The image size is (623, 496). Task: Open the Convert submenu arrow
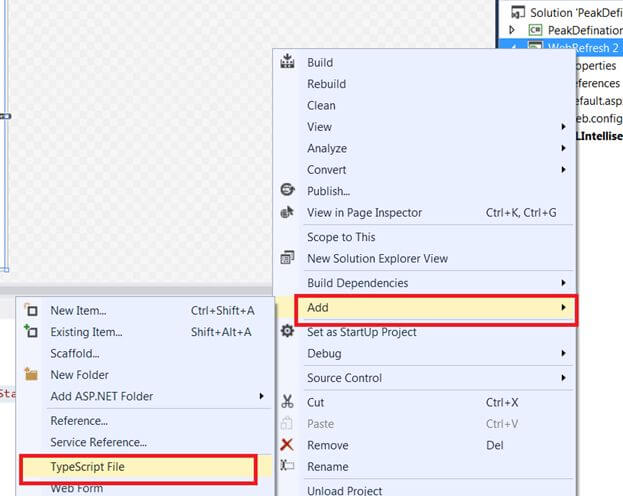click(563, 170)
